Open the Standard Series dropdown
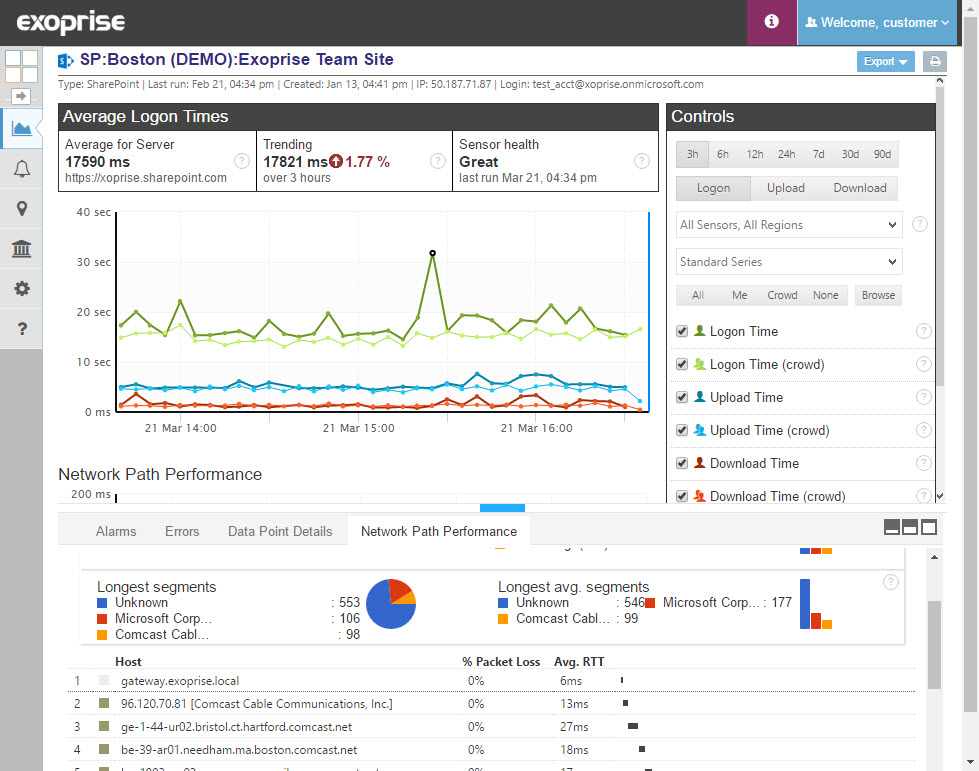Screen dimensions: 979x771 [789, 262]
